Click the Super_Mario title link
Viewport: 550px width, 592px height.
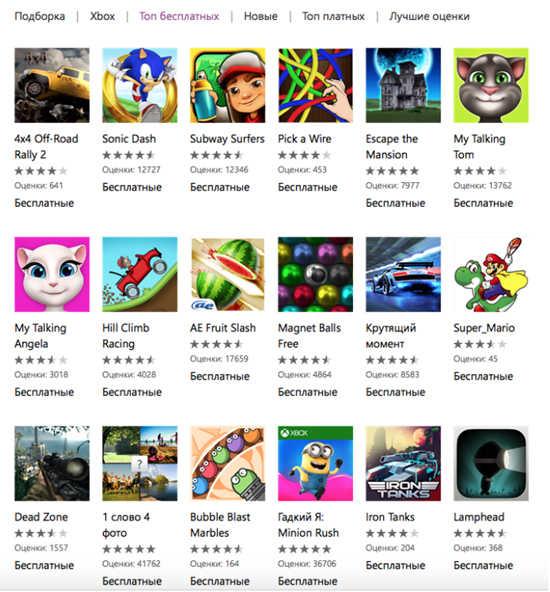point(484,328)
